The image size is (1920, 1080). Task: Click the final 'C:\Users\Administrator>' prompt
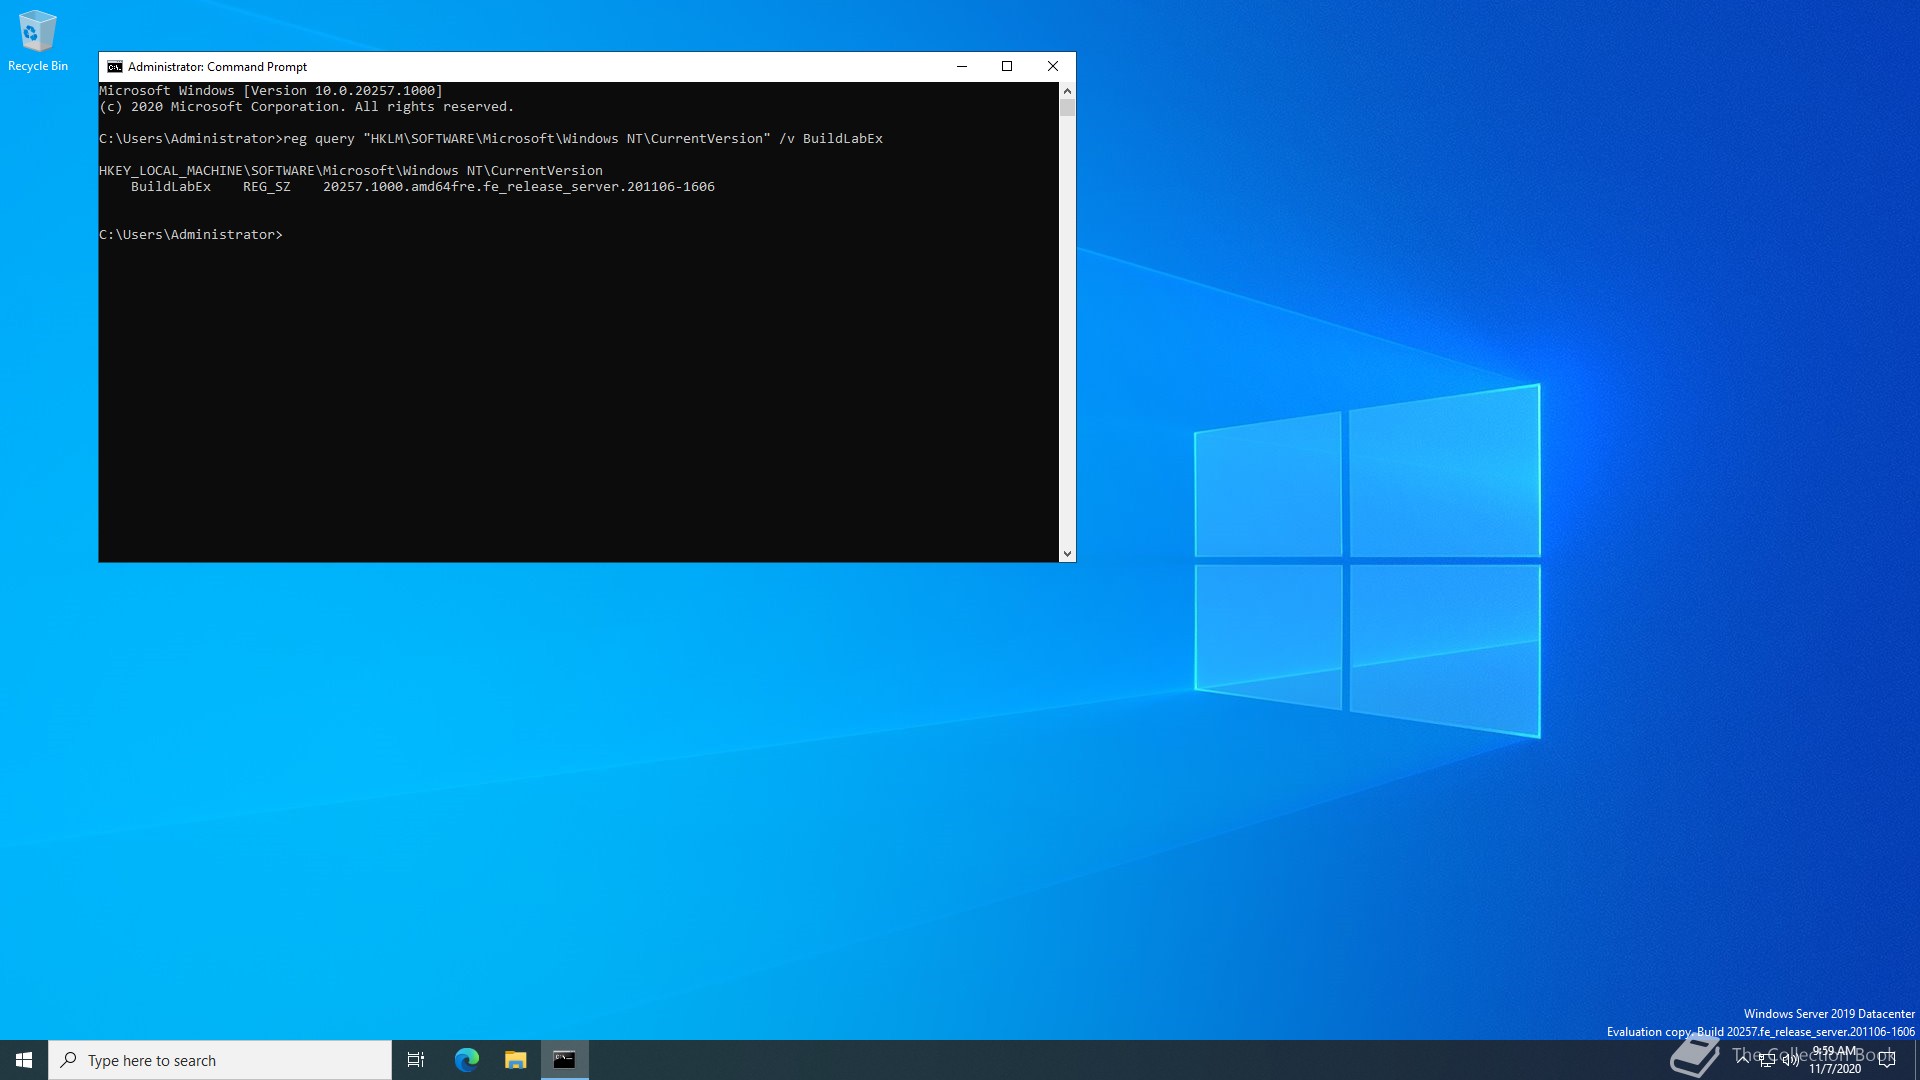[x=191, y=235]
